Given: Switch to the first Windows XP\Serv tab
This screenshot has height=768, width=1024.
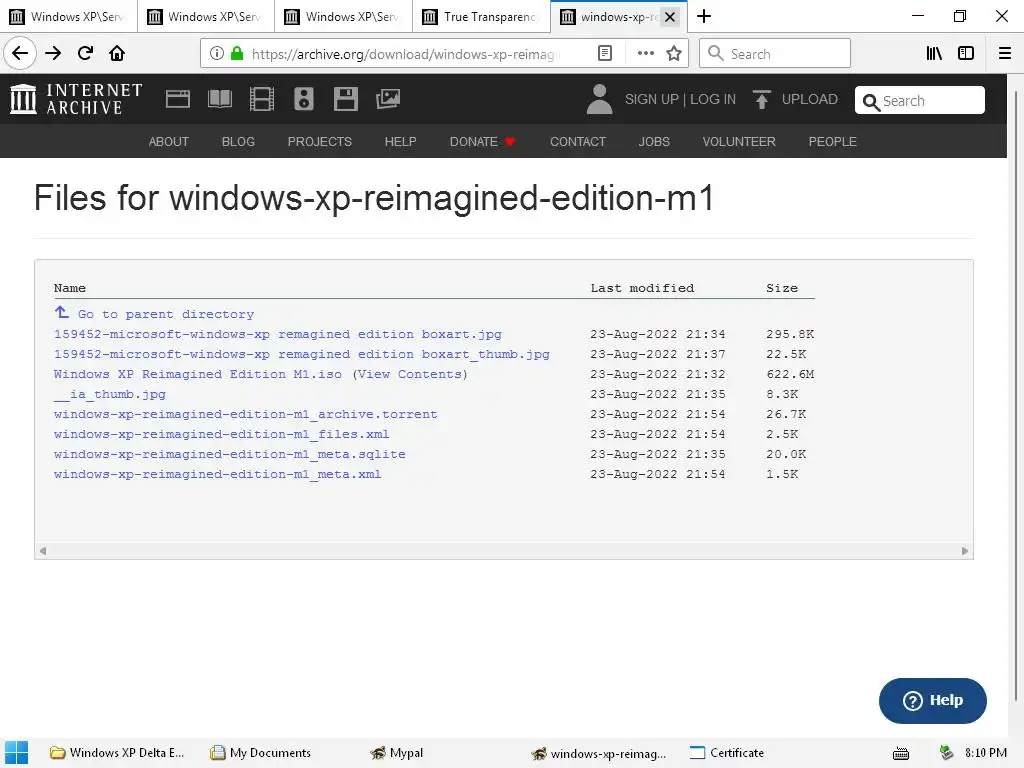Looking at the screenshot, I should (x=68, y=16).
